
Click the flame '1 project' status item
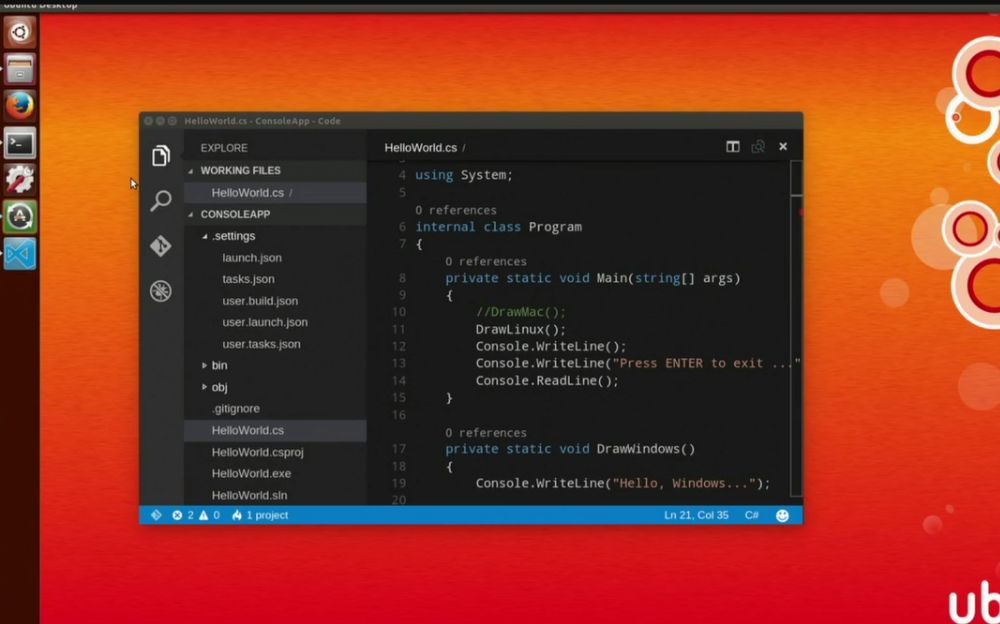coord(260,515)
